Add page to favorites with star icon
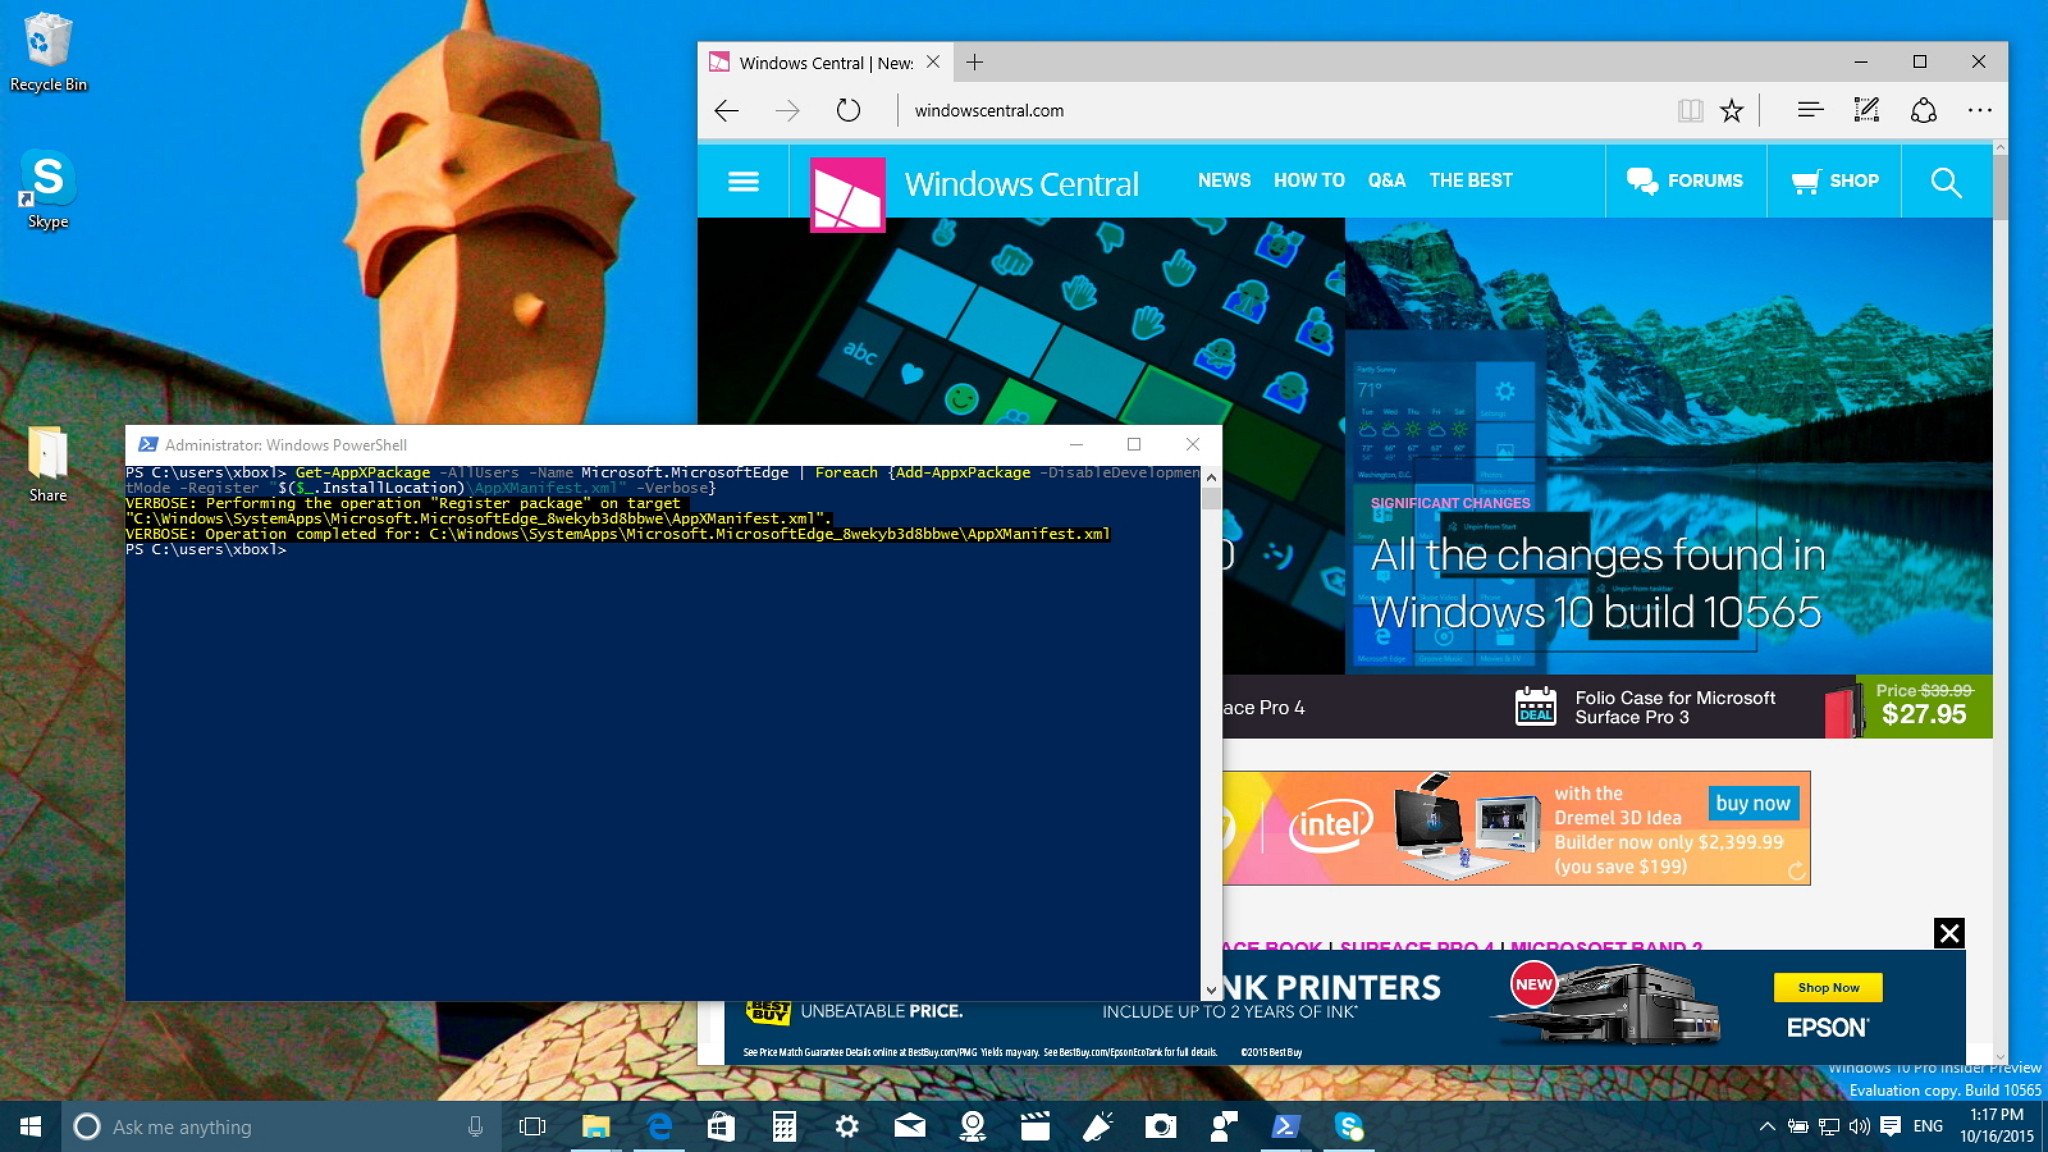The image size is (2048, 1152). coord(1732,110)
